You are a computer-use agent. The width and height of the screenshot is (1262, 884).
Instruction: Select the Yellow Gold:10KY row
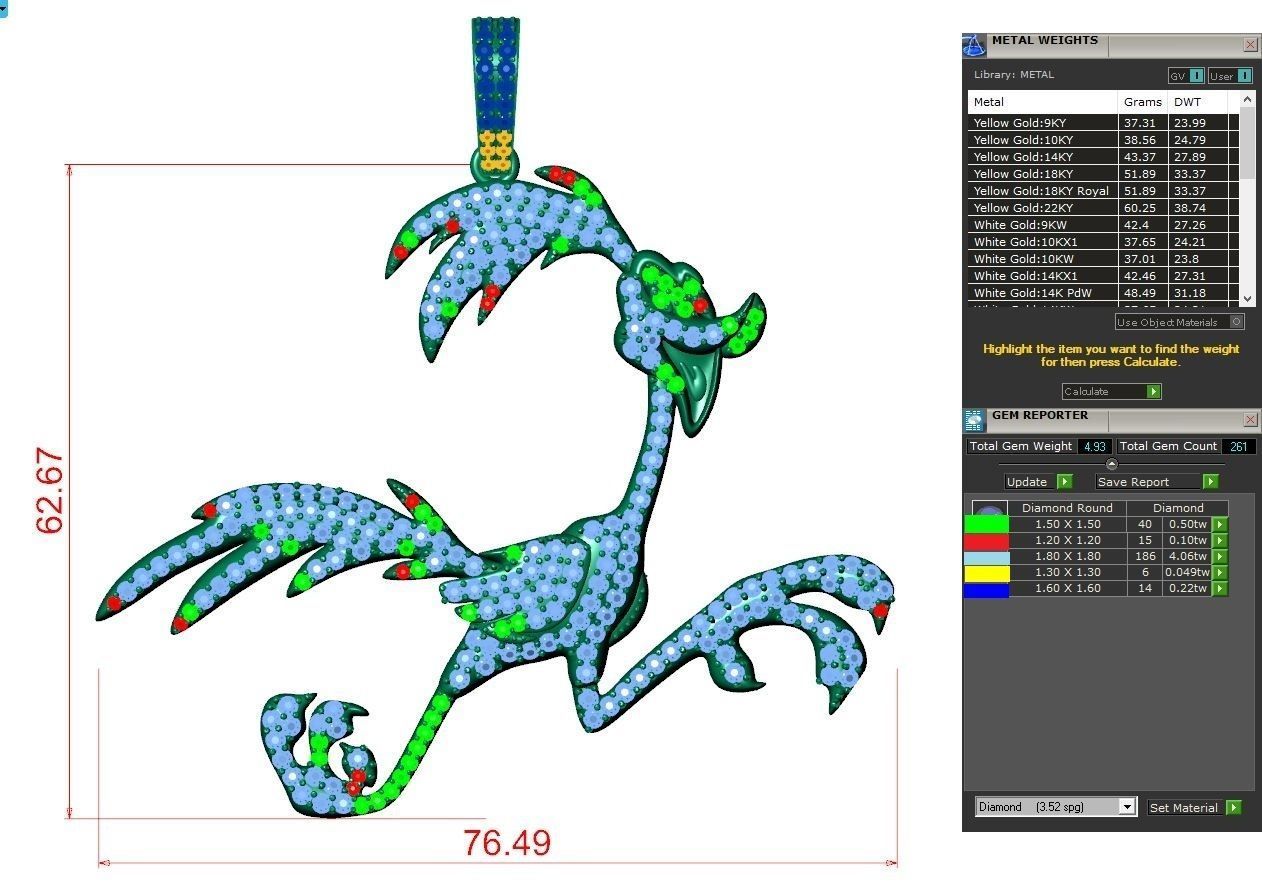coord(1104,140)
